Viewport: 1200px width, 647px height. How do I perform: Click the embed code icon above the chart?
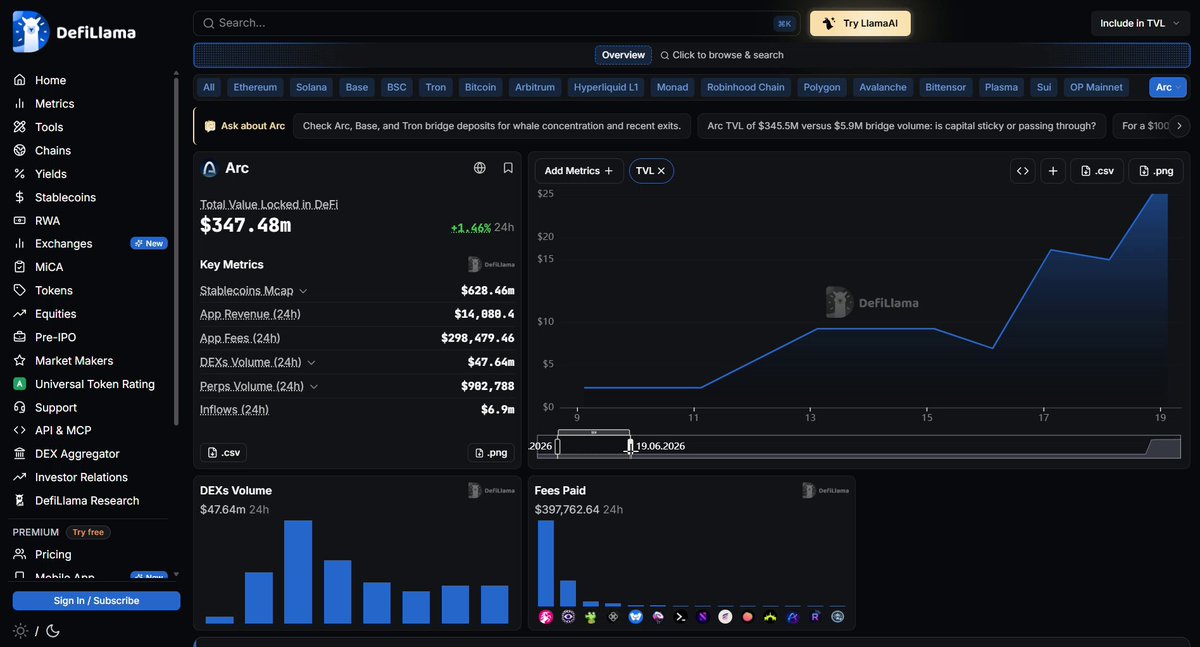1022,171
